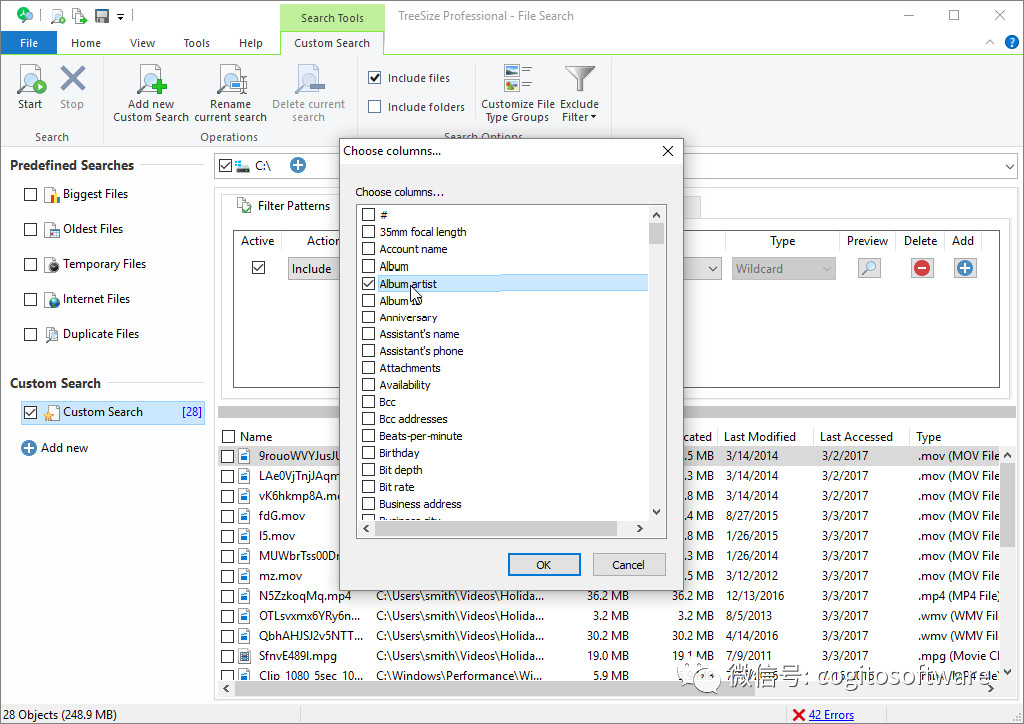Click the TreeSize app icon in title bar
The width and height of the screenshot is (1024, 724).
pyautogui.click(x=25, y=15)
